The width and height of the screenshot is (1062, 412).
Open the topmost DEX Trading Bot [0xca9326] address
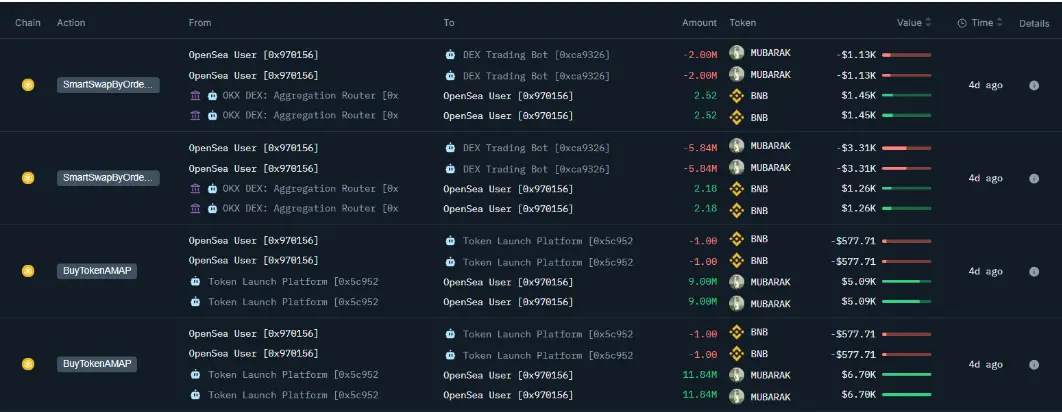tap(536, 54)
